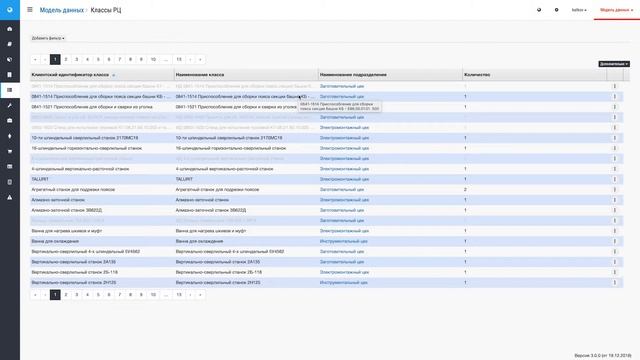This screenshot has height=360, width=640.
Task: Open row menu for Ванна для охлаждения
Action: pos(615,241)
